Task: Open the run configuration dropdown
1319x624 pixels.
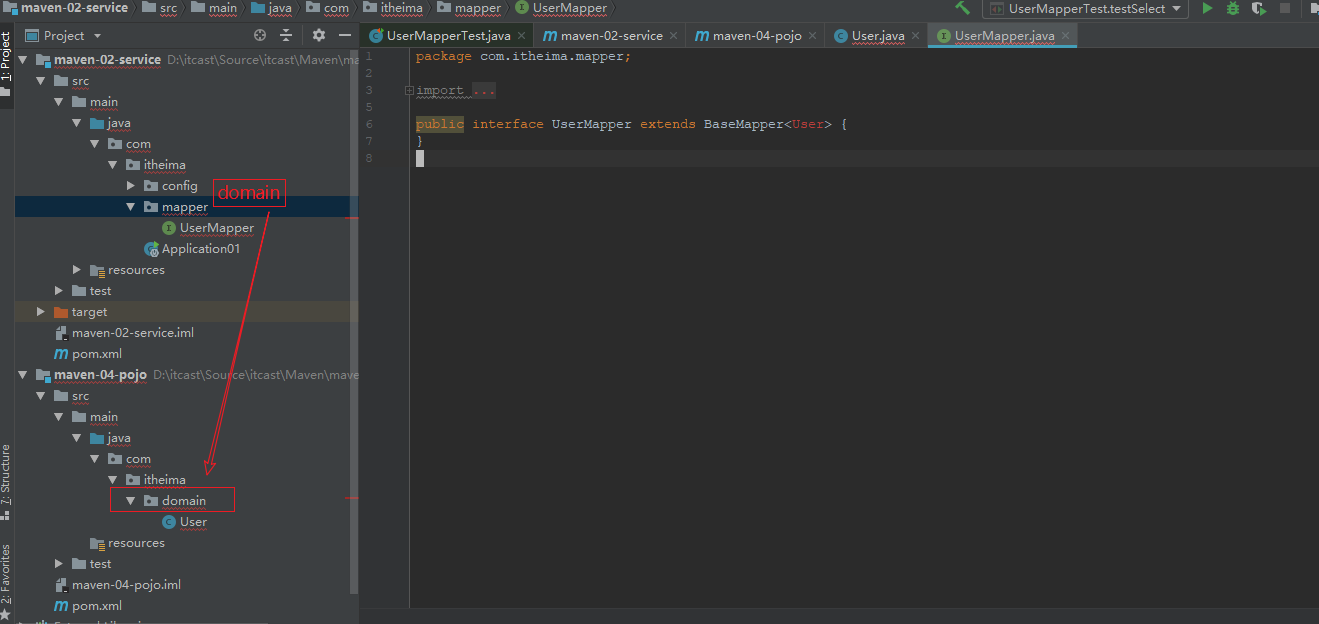Action: point(1084,8)
